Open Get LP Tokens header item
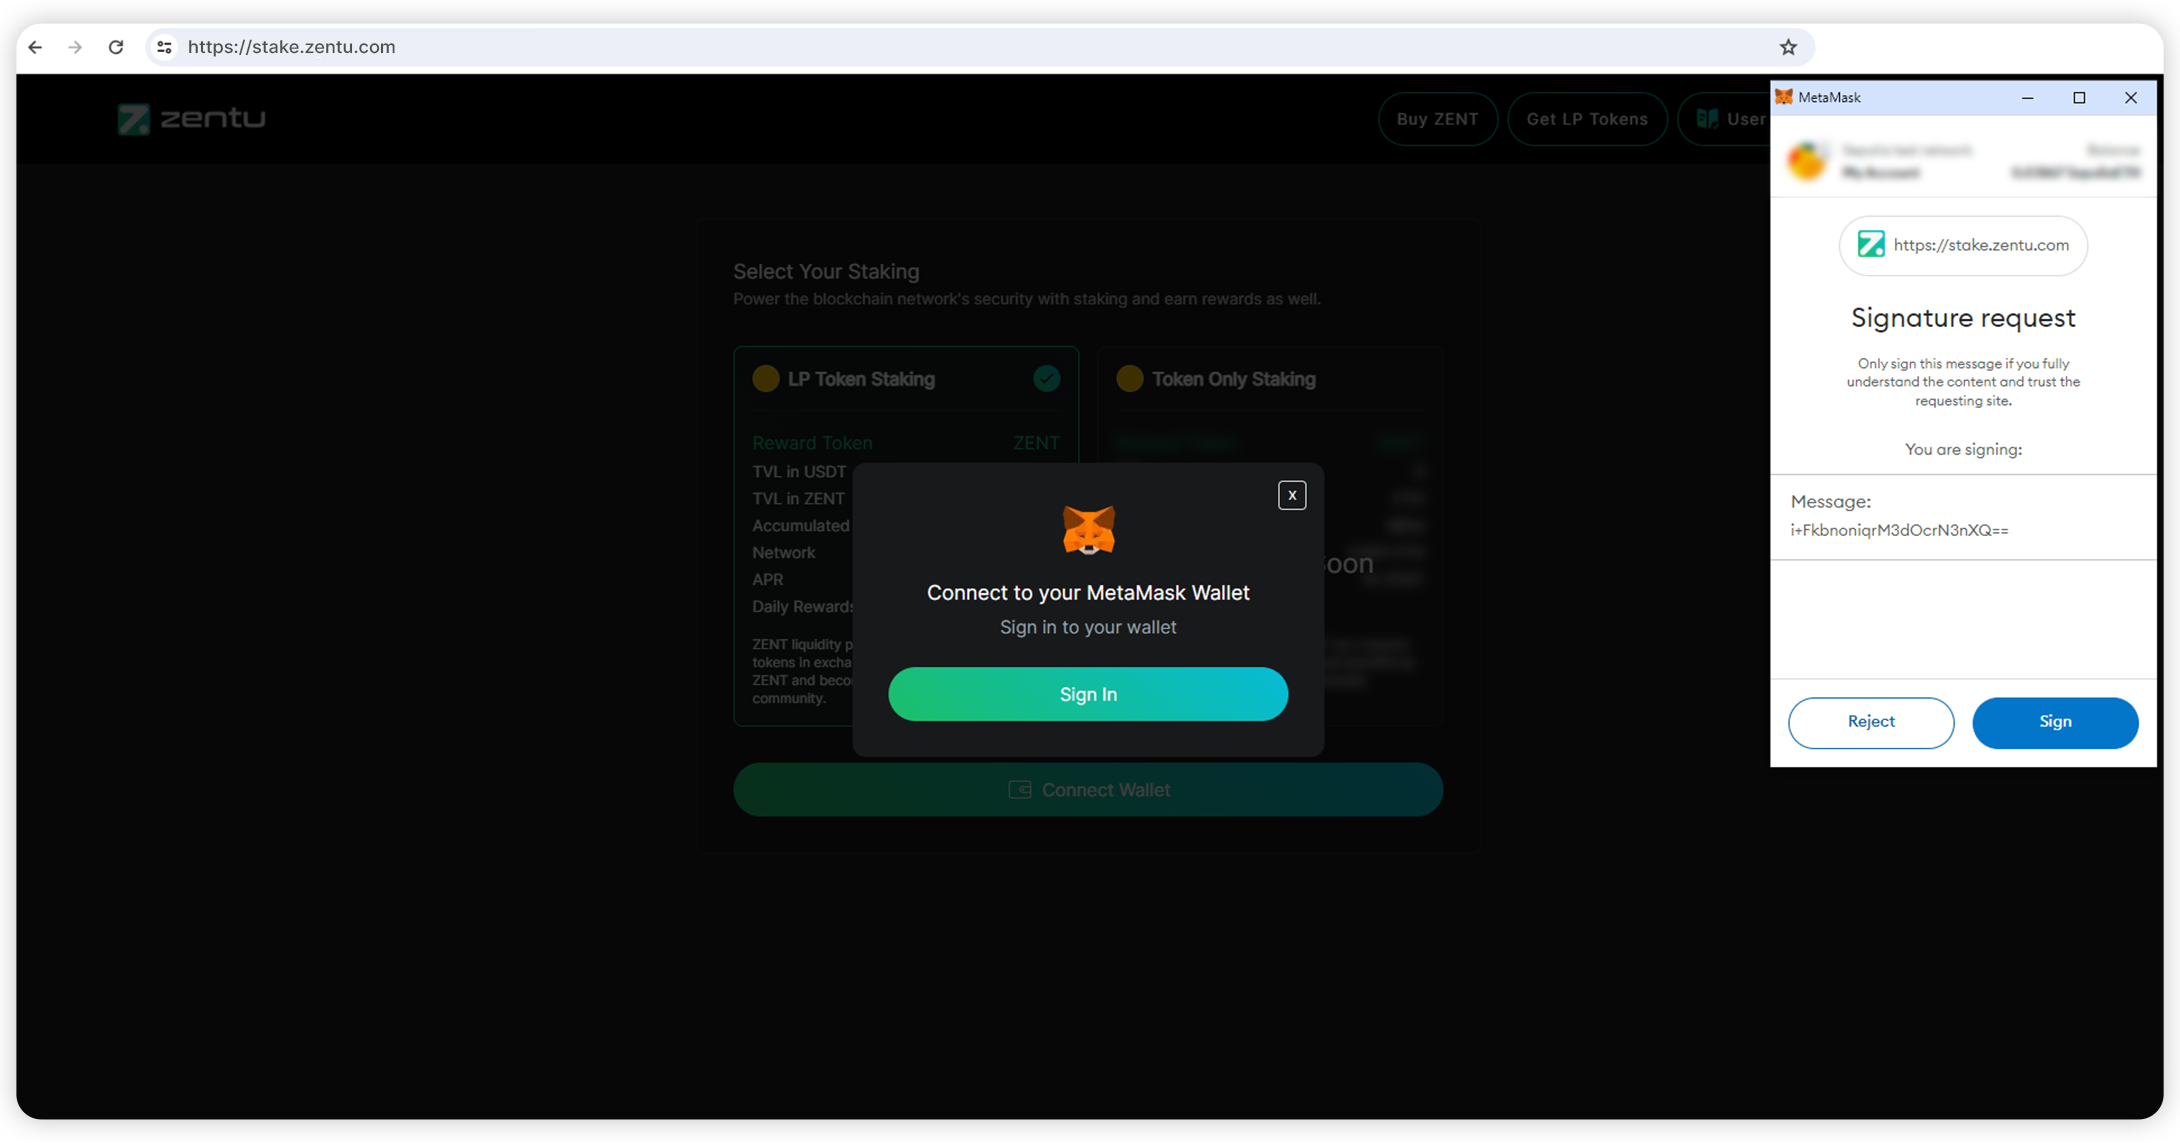 click(1586, 119)
